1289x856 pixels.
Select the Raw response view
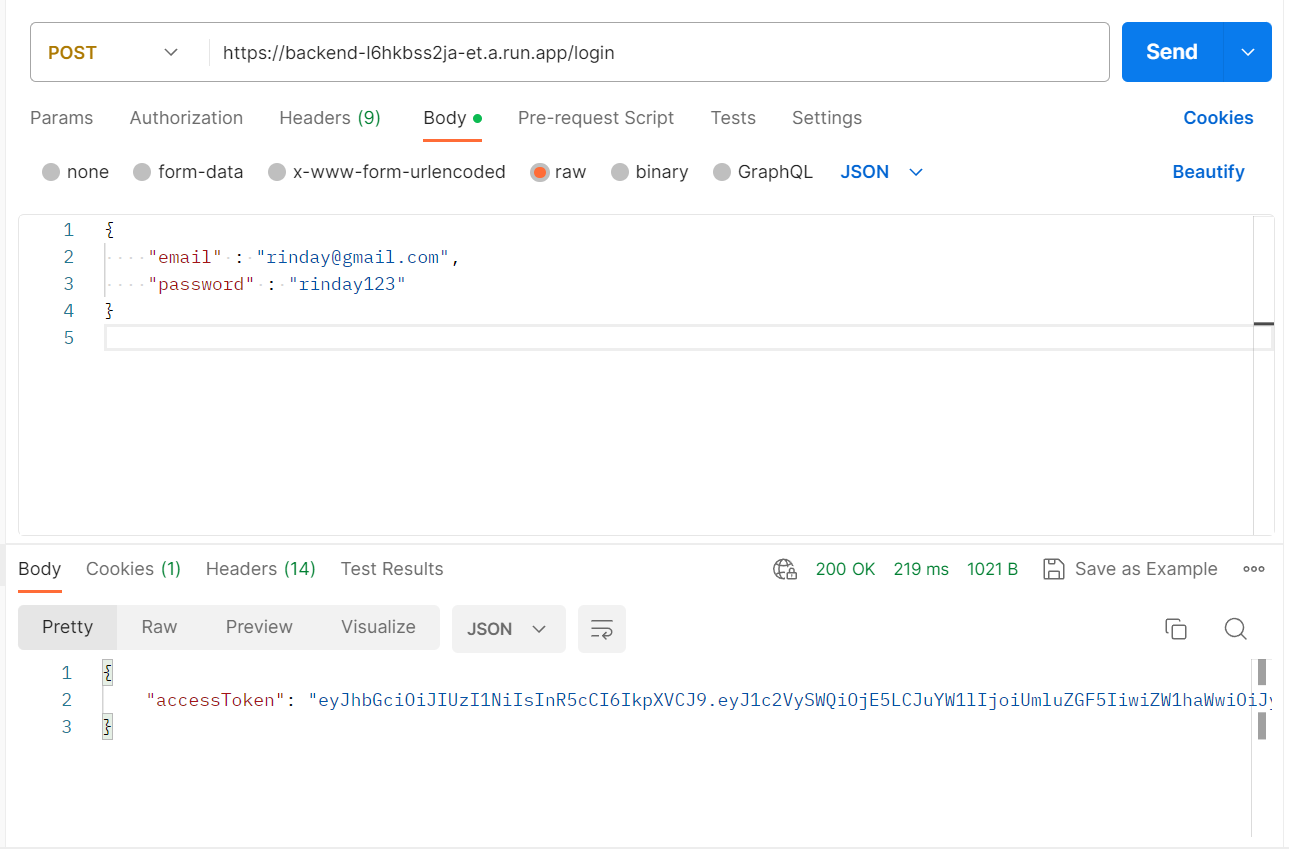point(159,627)
